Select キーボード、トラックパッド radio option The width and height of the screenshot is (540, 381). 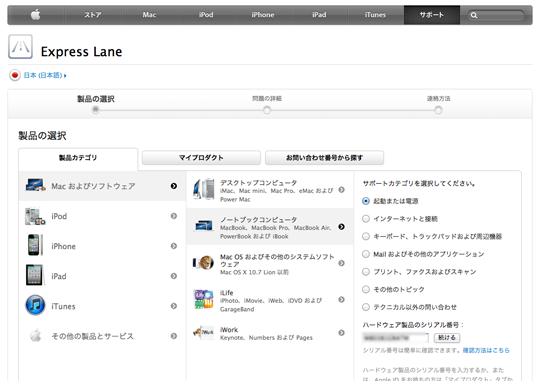pos(366,236)
